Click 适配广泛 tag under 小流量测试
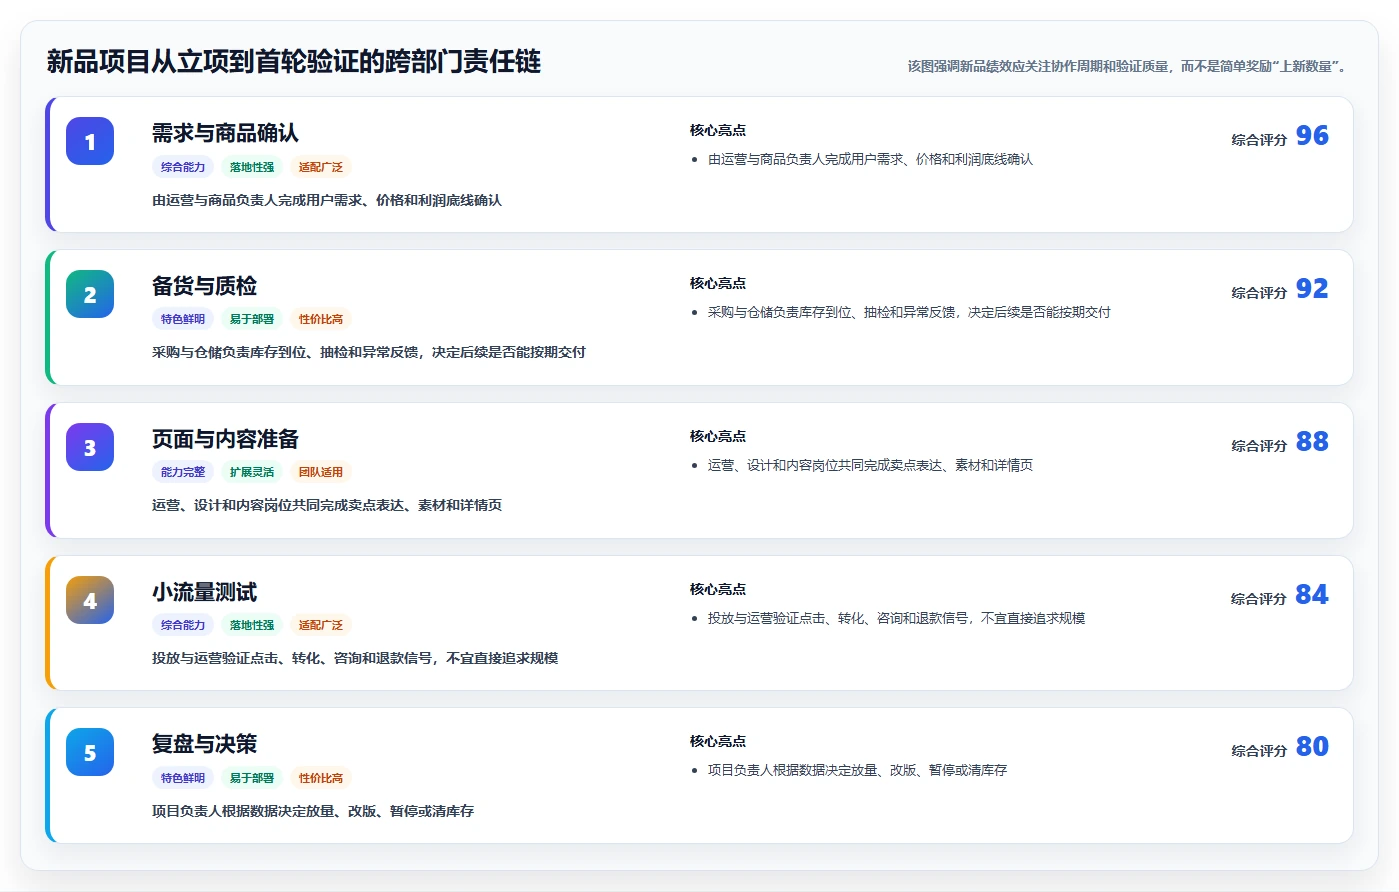Image resolution: width=1399 pixels, height=892 pixels. 321,625
